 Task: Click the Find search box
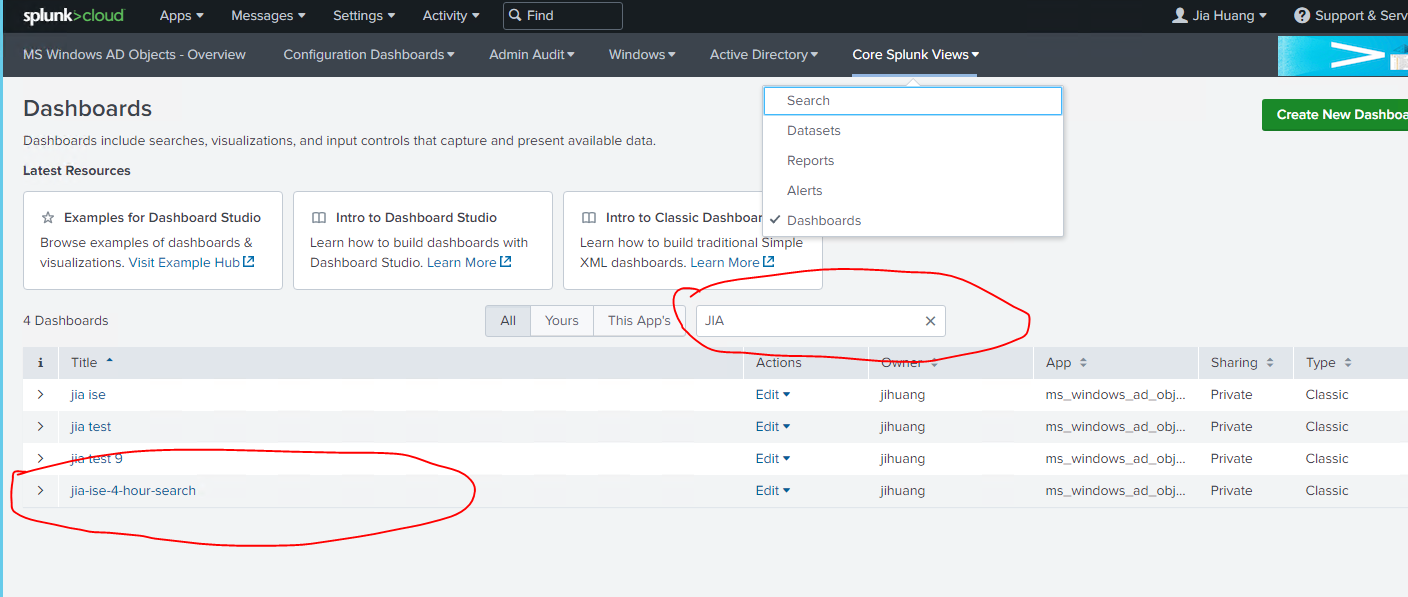pos(562,16)
